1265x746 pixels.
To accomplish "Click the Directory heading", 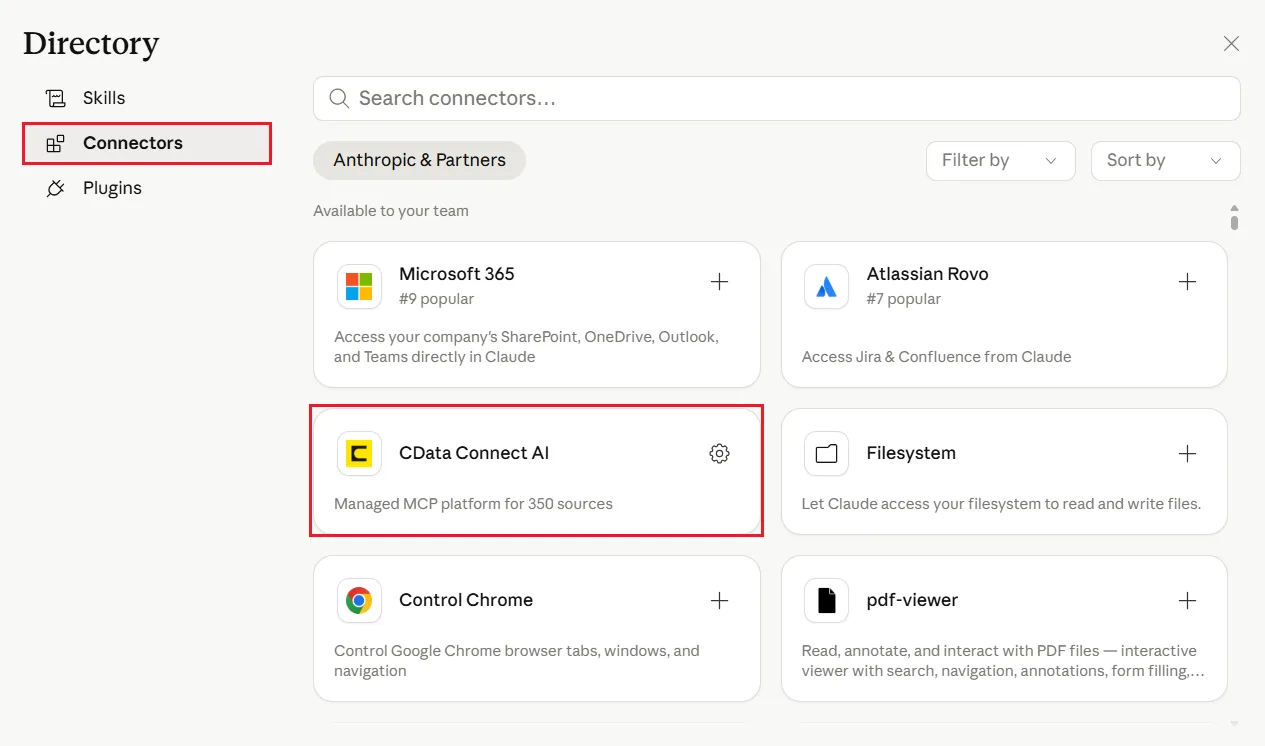I will tap(91, 44).
